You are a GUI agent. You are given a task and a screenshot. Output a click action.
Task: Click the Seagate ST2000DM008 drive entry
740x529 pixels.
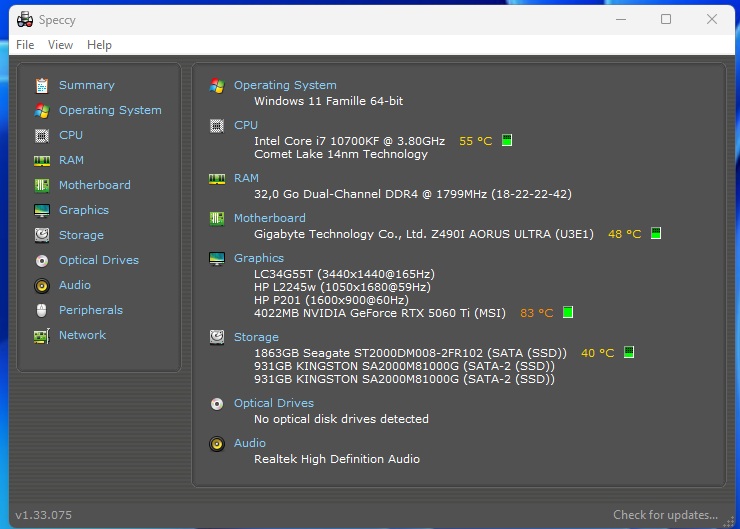(410, 353)
